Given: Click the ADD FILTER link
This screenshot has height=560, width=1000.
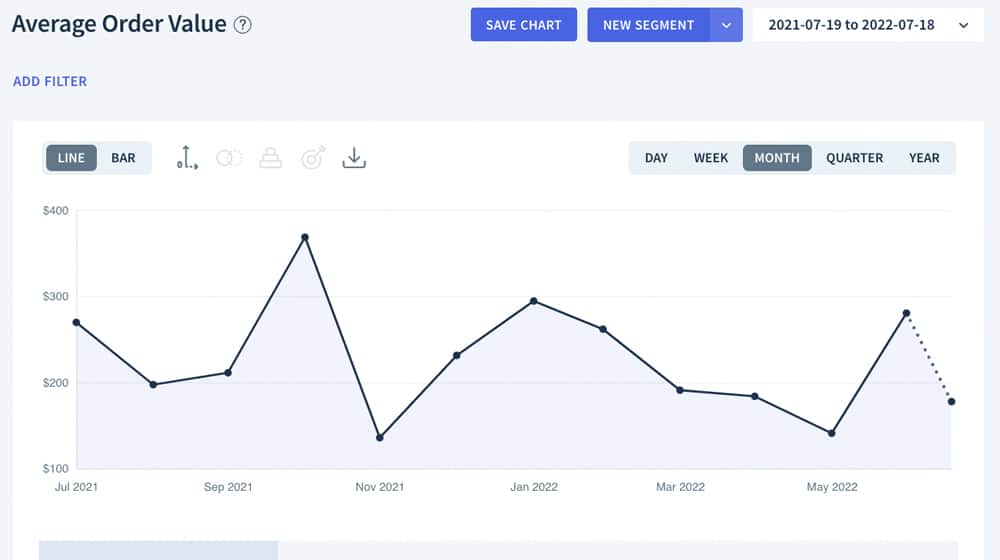Looking at the screenshot, I should 50,81.
